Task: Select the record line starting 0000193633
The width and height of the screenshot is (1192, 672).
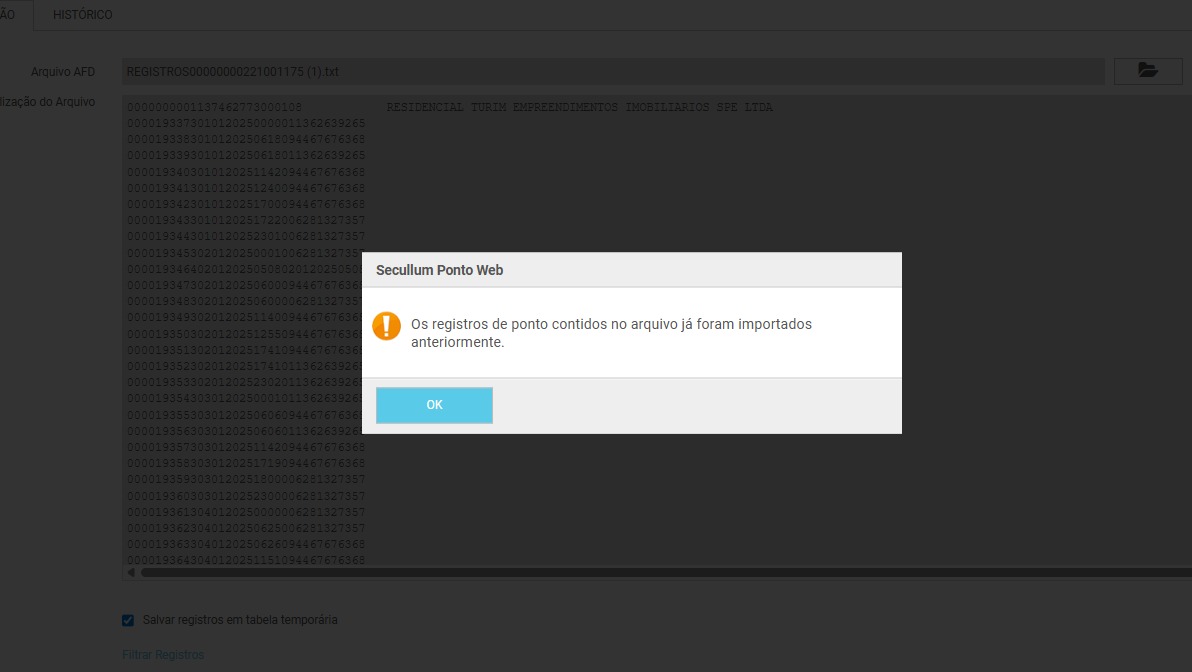Action: click(x=246, y=544)
